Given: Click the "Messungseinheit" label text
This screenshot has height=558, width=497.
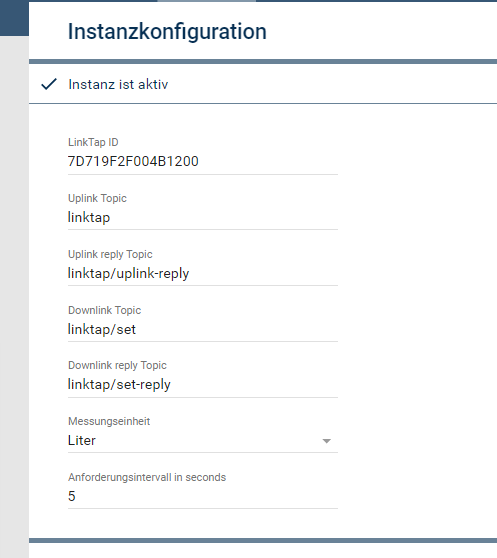Looking at the screenshot, I should click(109, 421).
